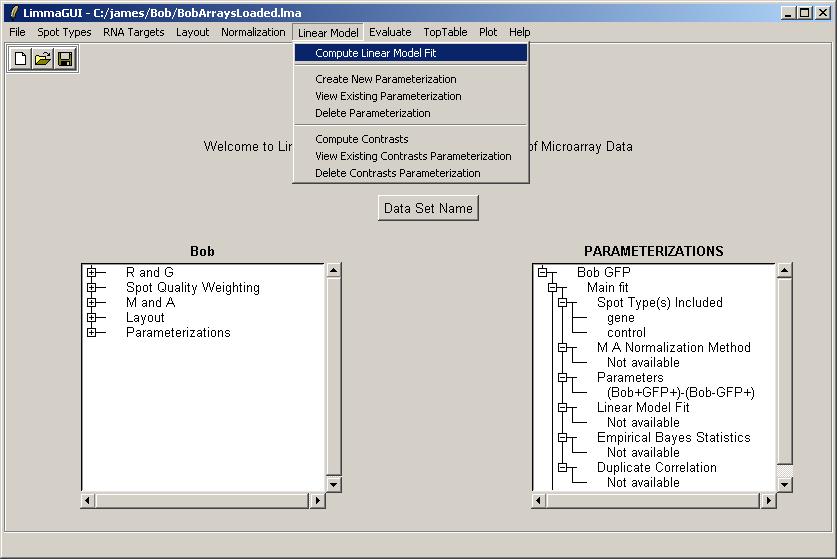This screenshot has height=559, width=837.
Task: Click the LimmaGUI title bar feather icon
Action: click(13, 13)
